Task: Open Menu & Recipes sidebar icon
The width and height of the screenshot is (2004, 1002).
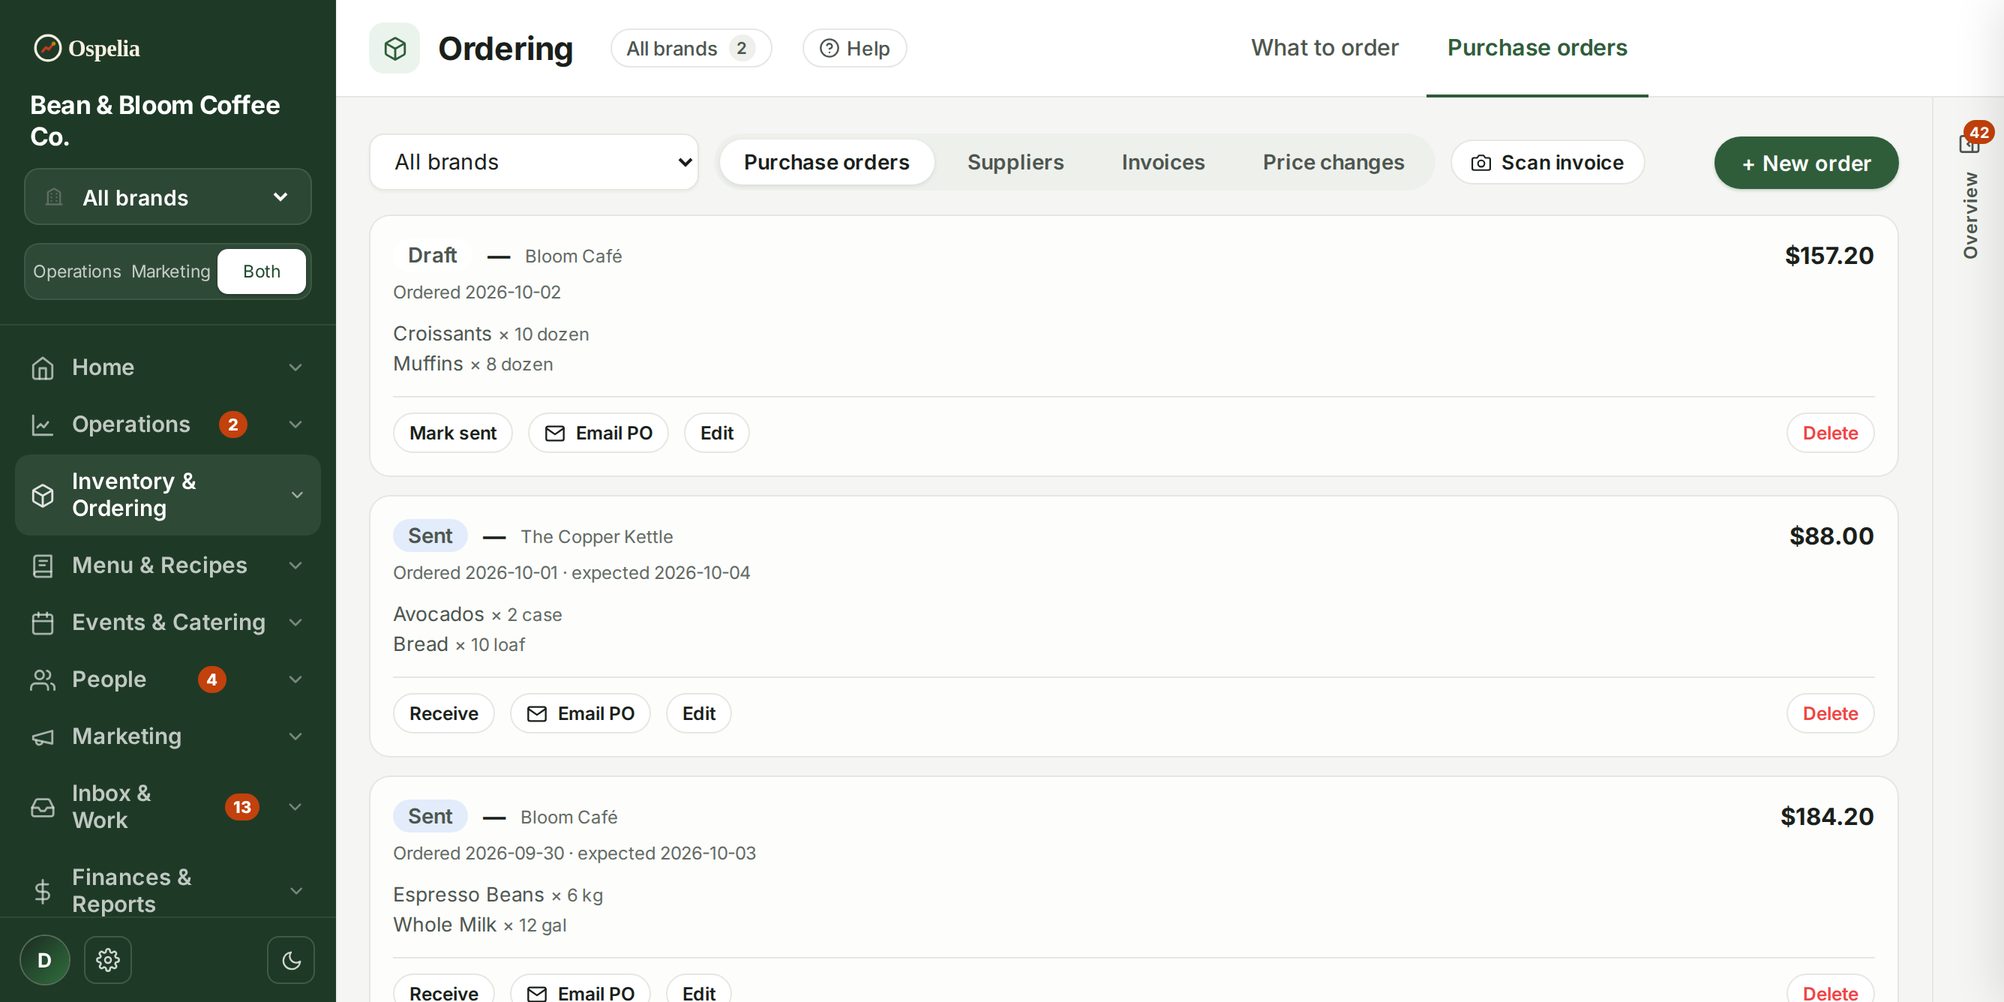Action: click(42, 566)
